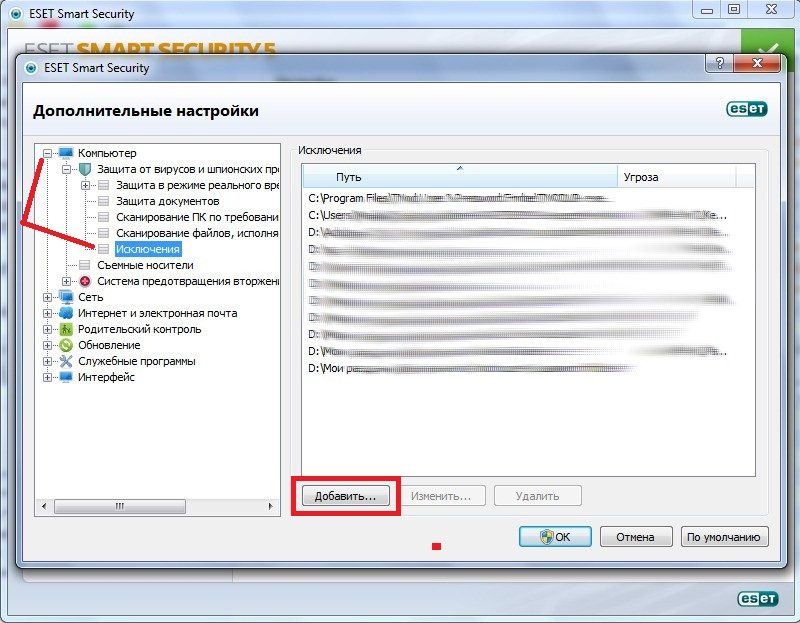Click the Служебные программы tools icon
Screen dimensions: 800x623
coord(66,361)
